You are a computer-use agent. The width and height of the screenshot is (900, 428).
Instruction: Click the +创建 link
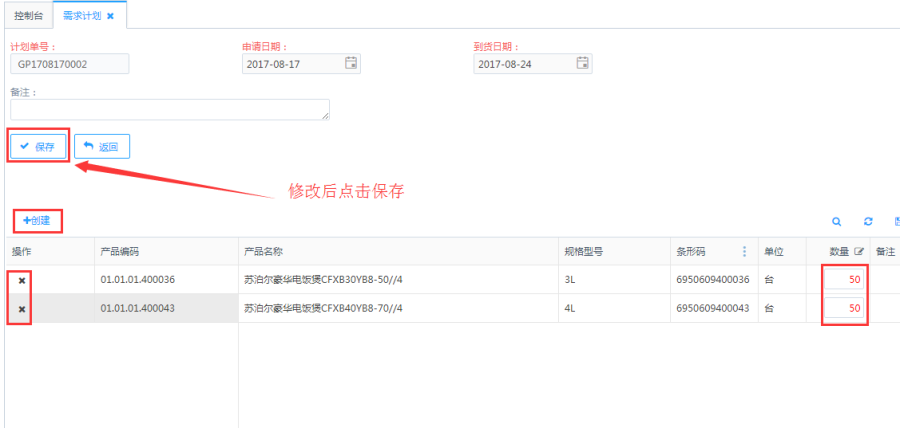point(36,220)
